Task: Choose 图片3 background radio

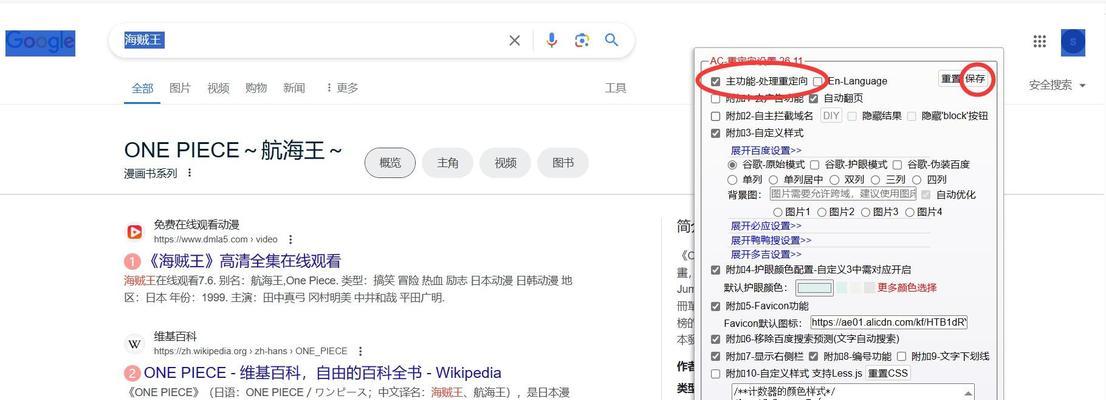Action: (866, 212)
